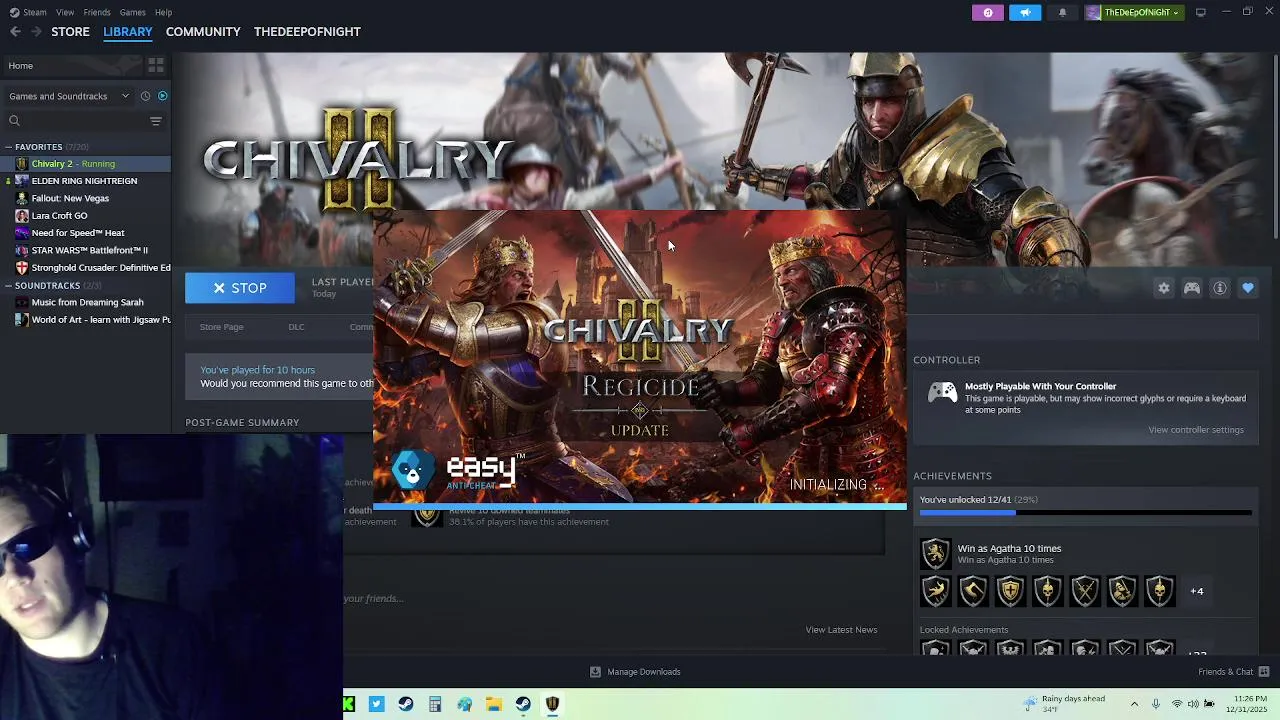This screenshot has height=720, width=1280.
Task: Click the Wi-Fi network tray icon
Action: pyautogui.click(x=1175, y=704)
